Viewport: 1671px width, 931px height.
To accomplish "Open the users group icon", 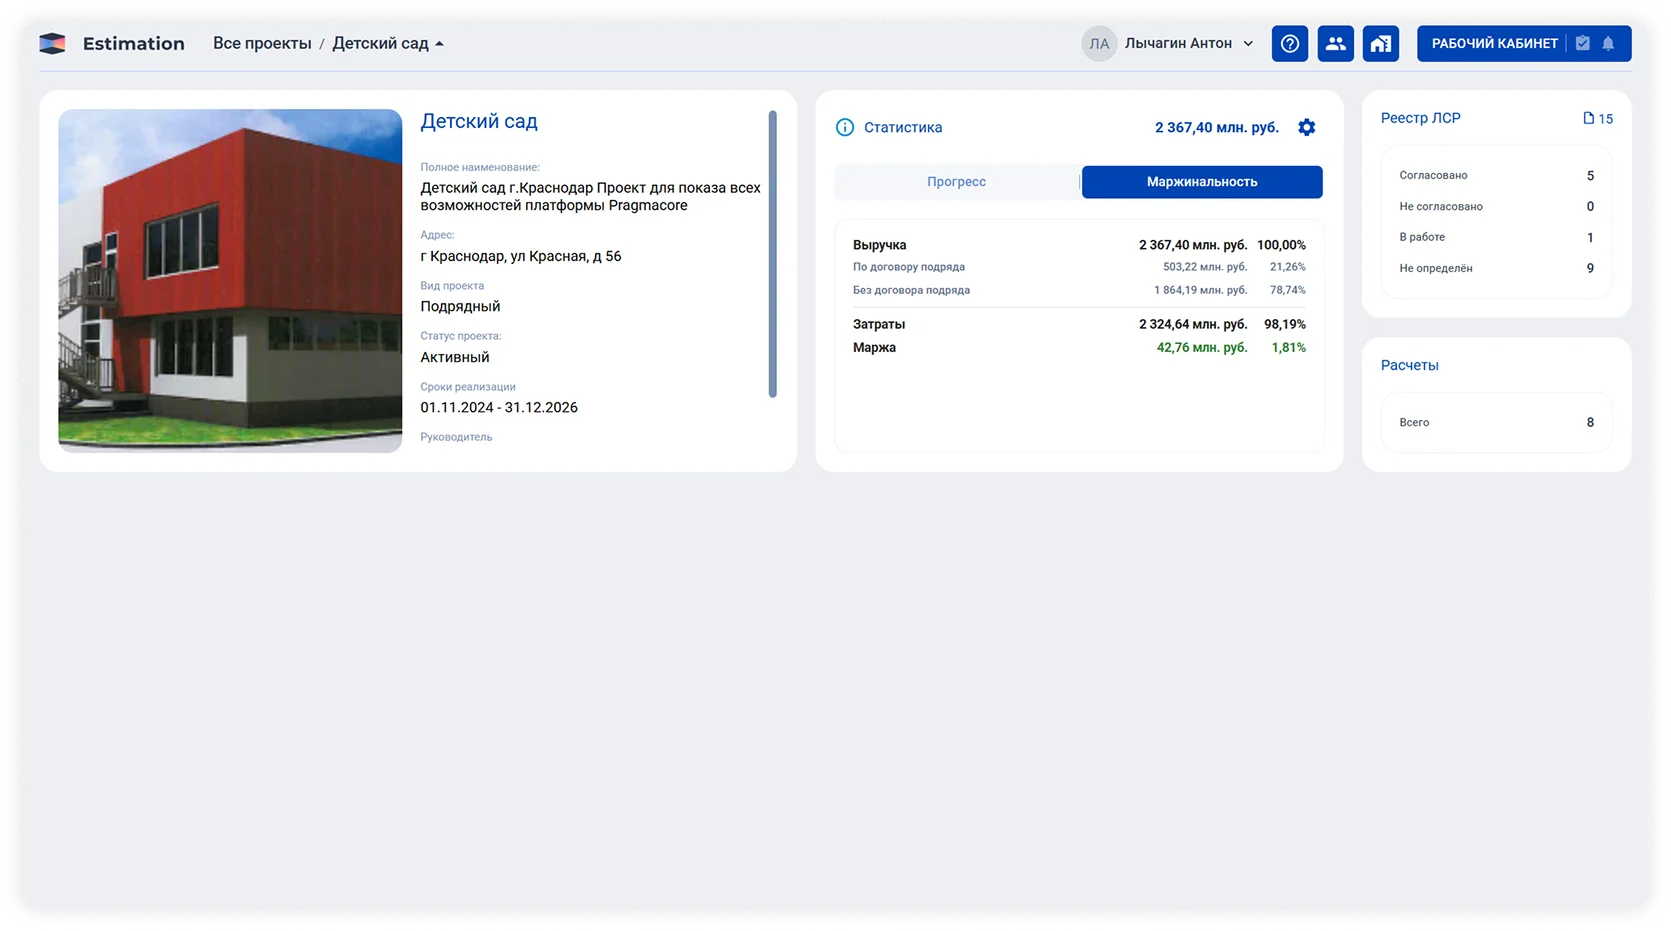I will [1335, 44].
